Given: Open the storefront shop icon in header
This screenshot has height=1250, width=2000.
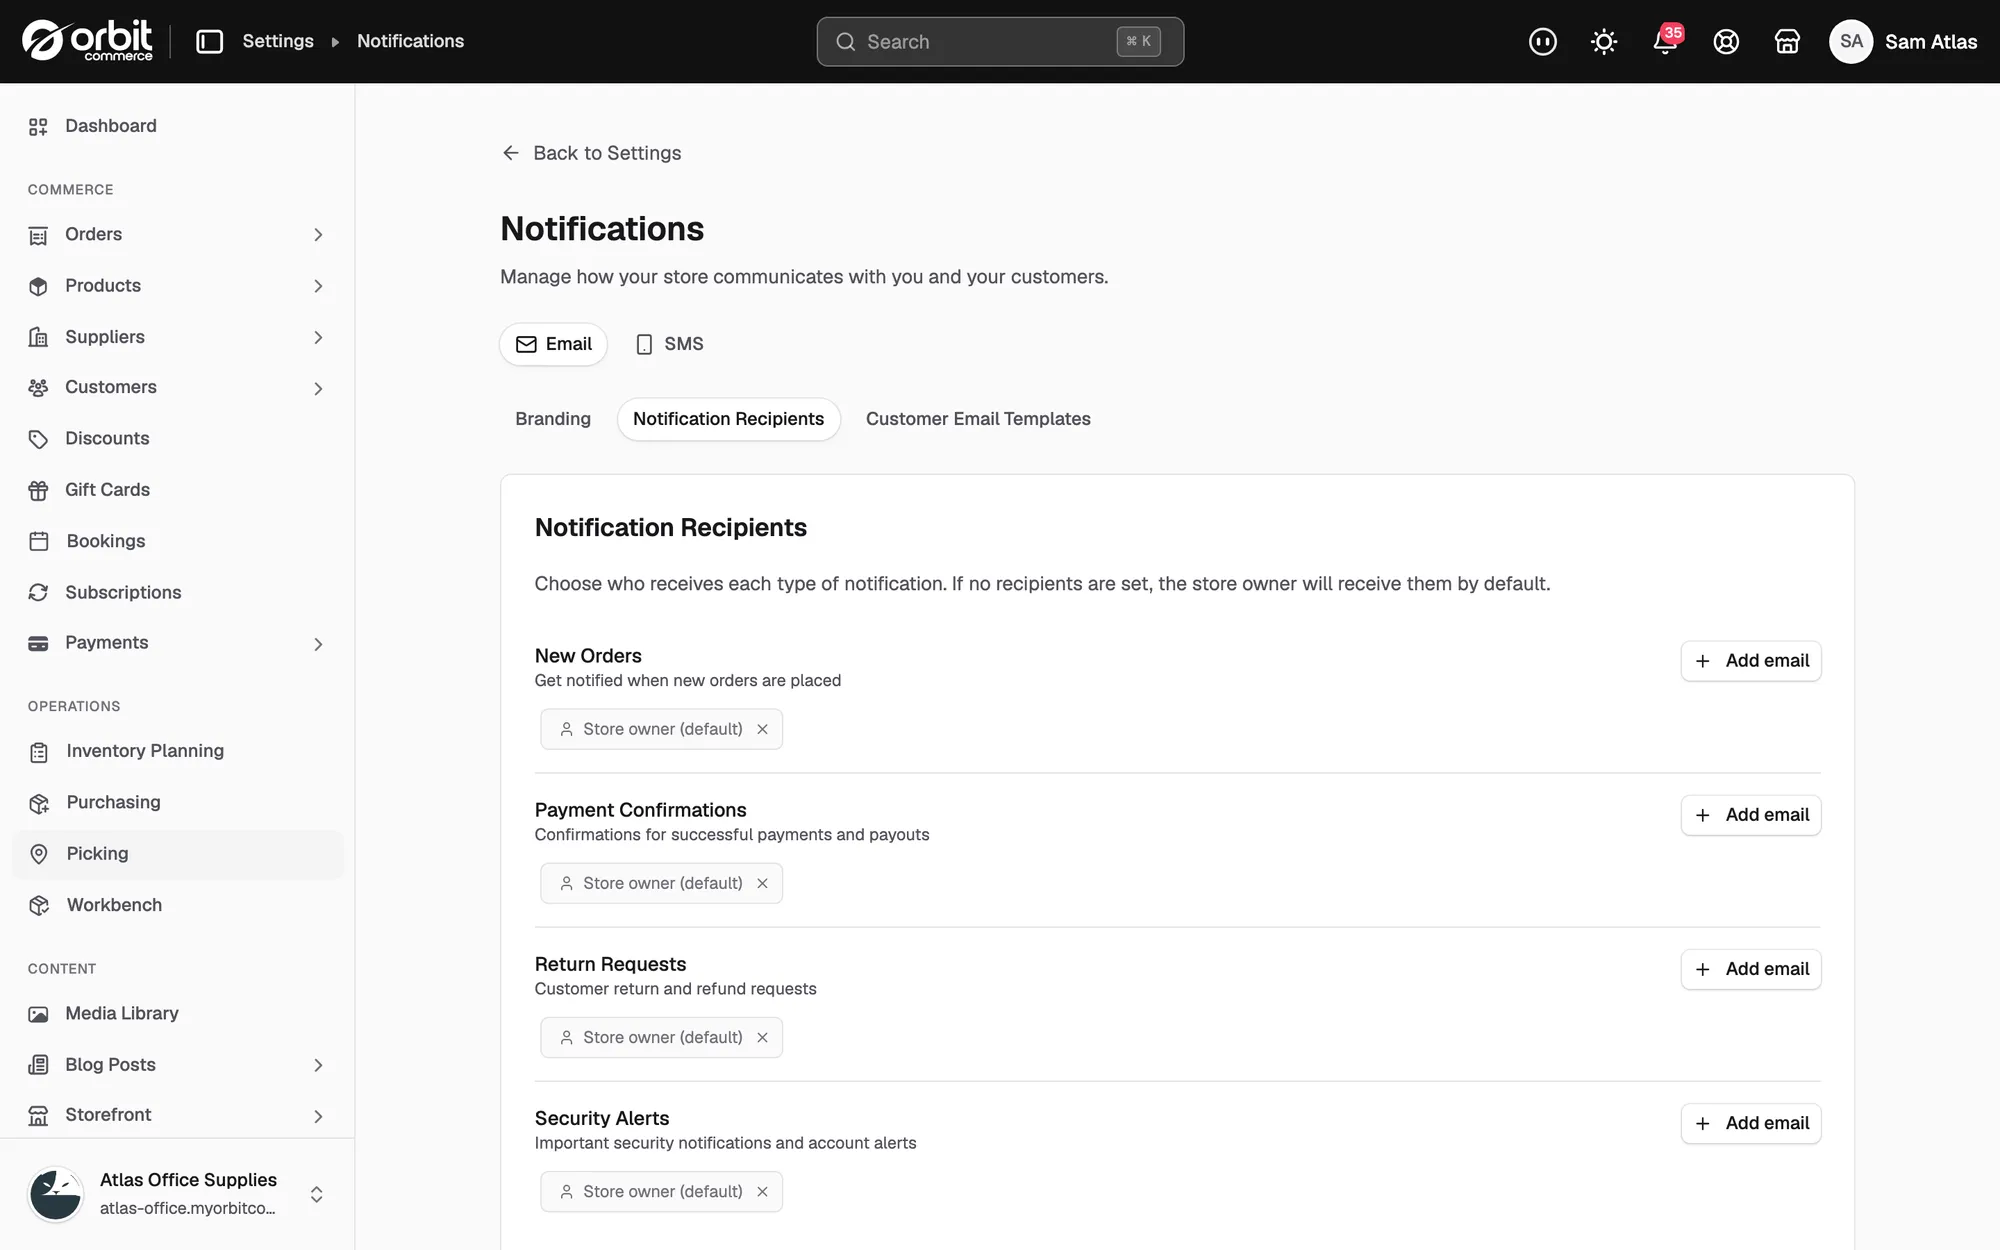Looking at the screenshot, I should pyautogui.click(x=1787, y=41).
